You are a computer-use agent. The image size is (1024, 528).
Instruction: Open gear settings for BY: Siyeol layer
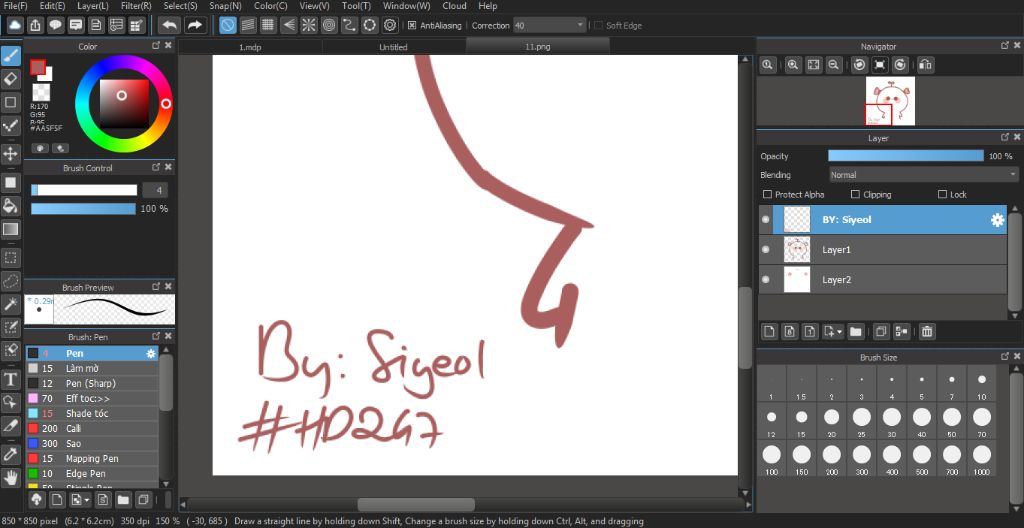tap(997, 220)
